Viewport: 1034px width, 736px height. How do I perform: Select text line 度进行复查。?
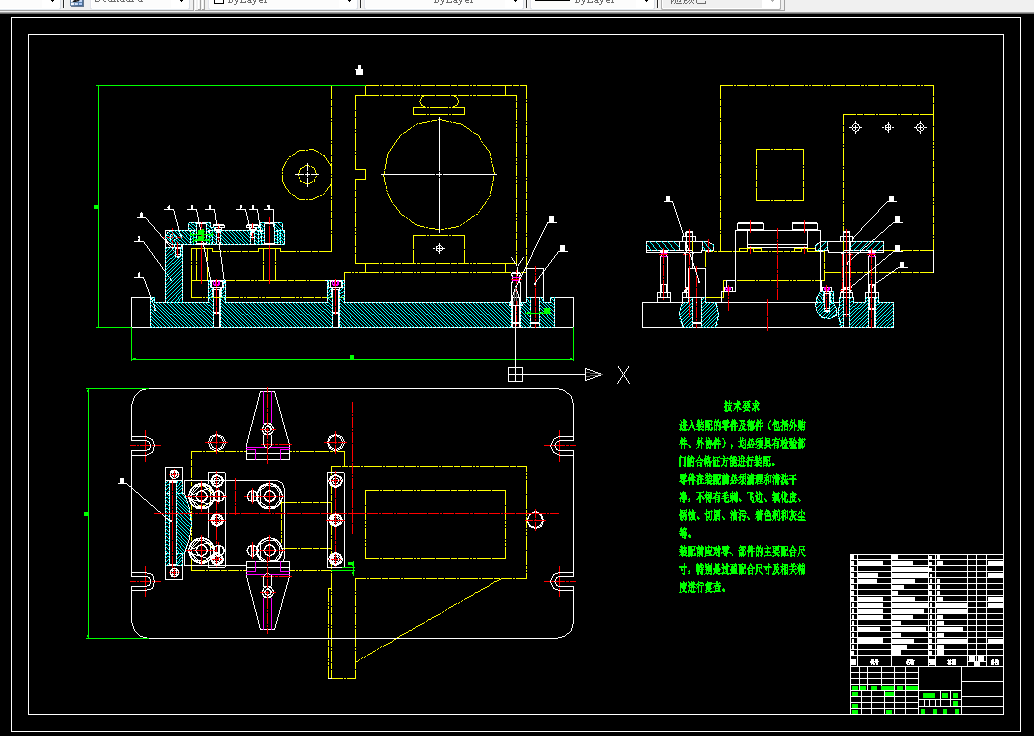pyautogui.click(x=703, y=587)
